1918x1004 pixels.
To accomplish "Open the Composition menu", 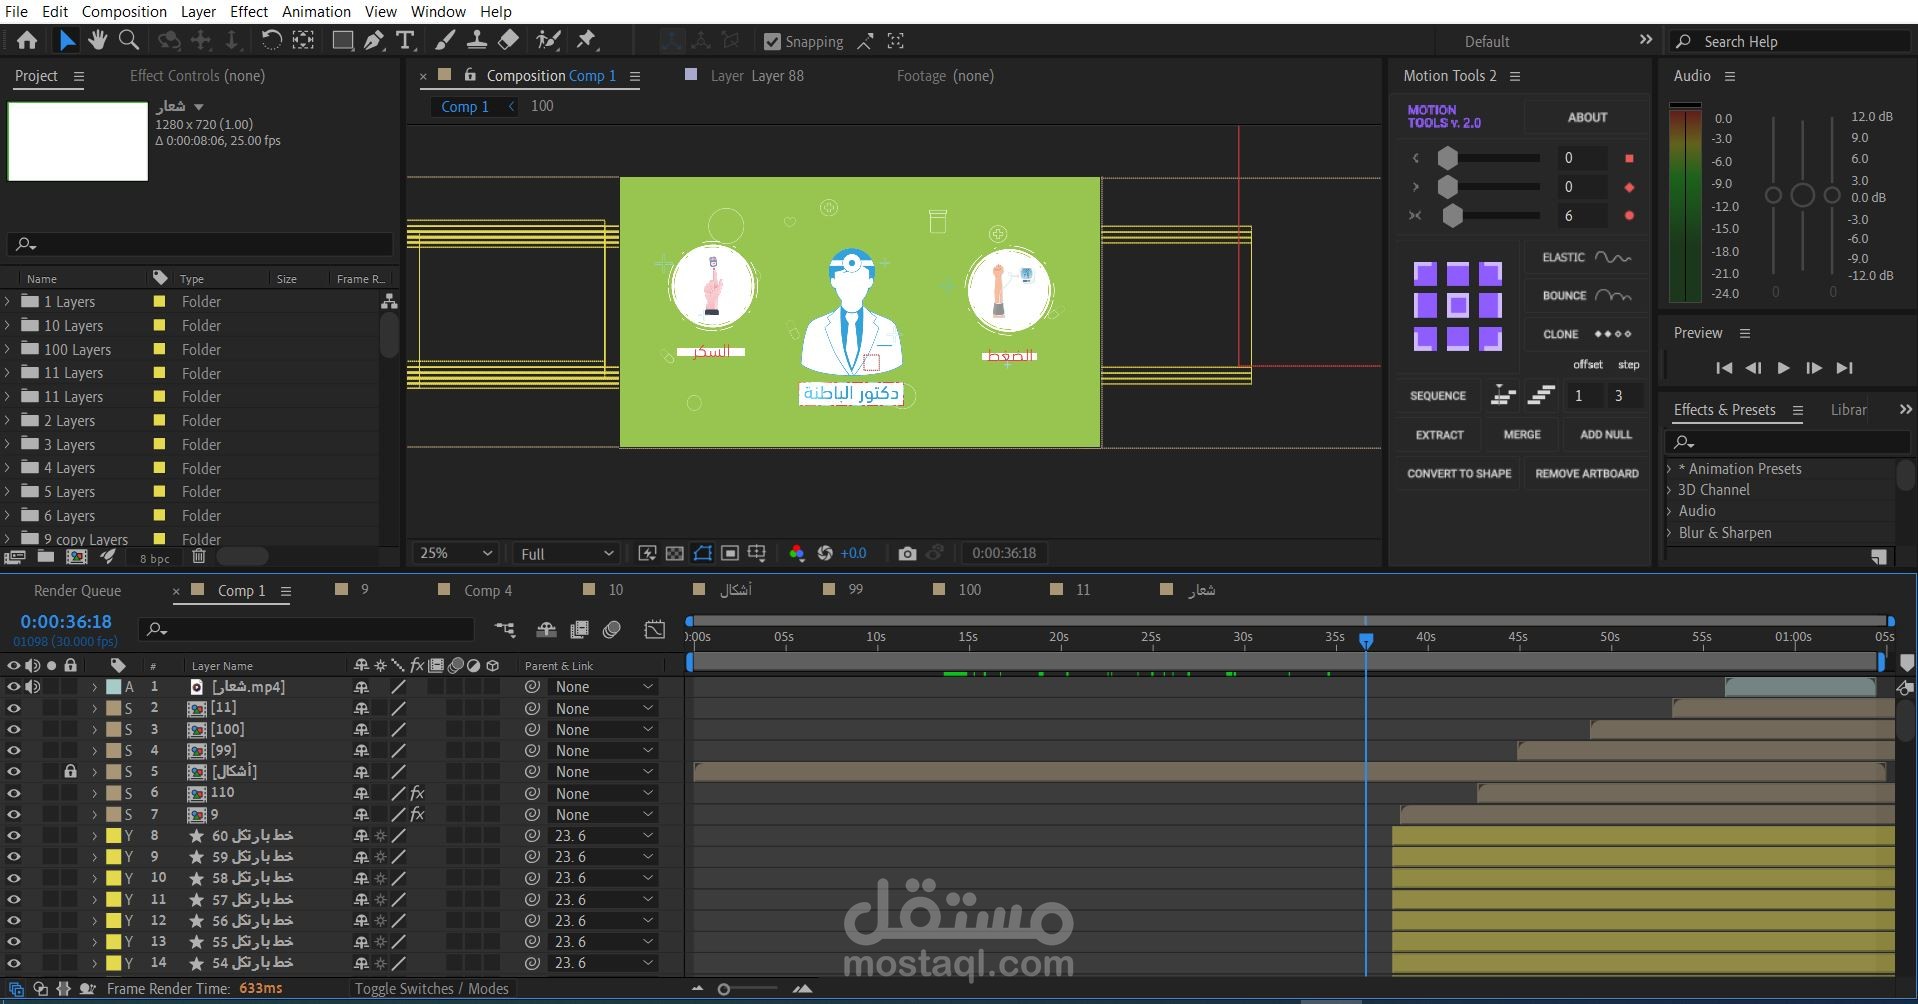I will (124, 12).
